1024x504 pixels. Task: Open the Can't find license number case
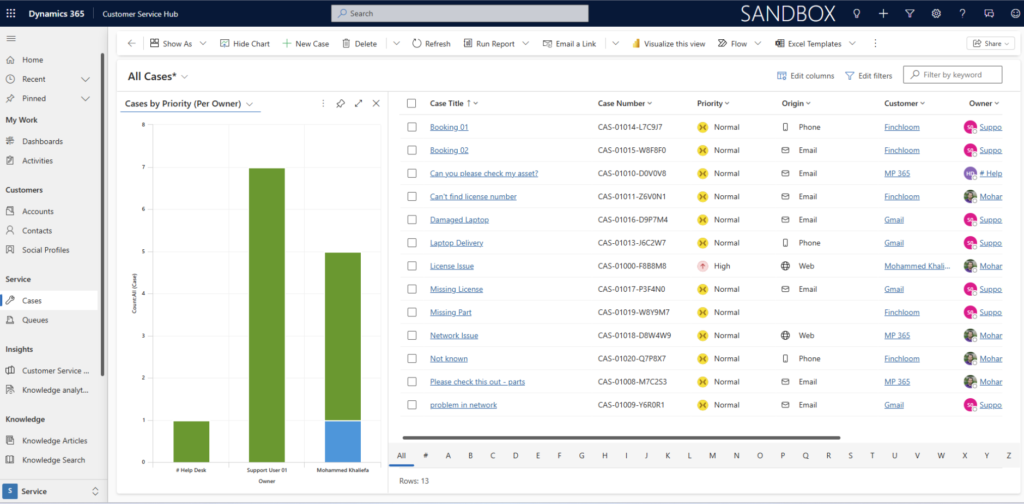tap(473, 197)
